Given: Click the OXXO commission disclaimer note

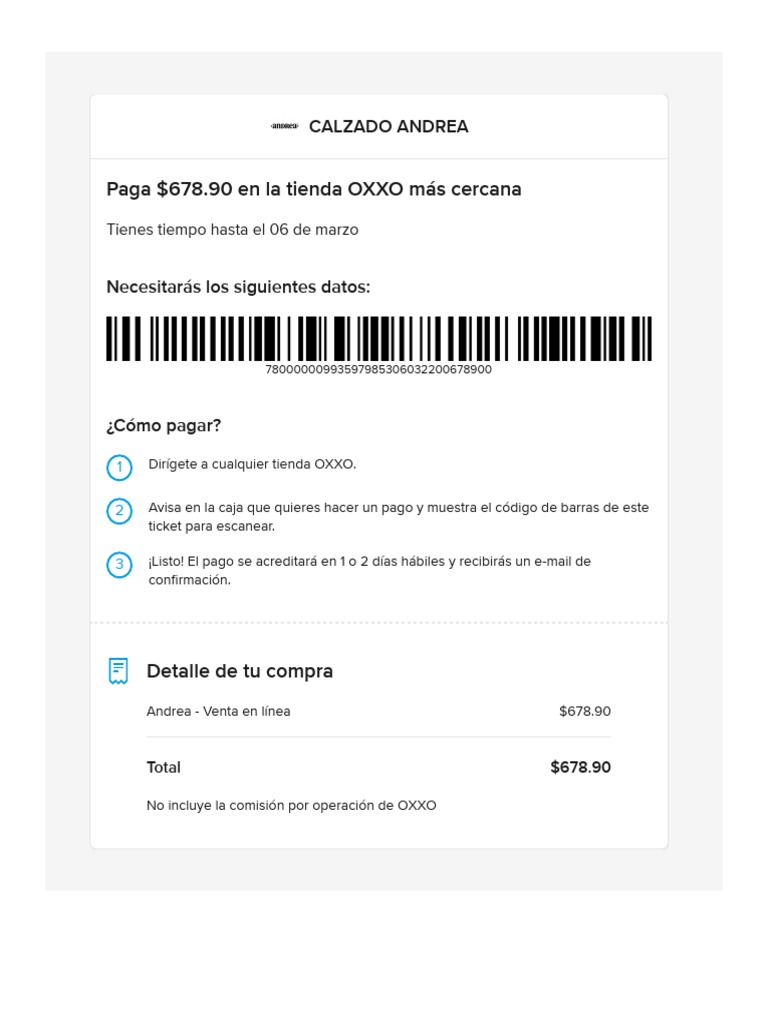Looking at the screenshot, I should pos(291,805).
